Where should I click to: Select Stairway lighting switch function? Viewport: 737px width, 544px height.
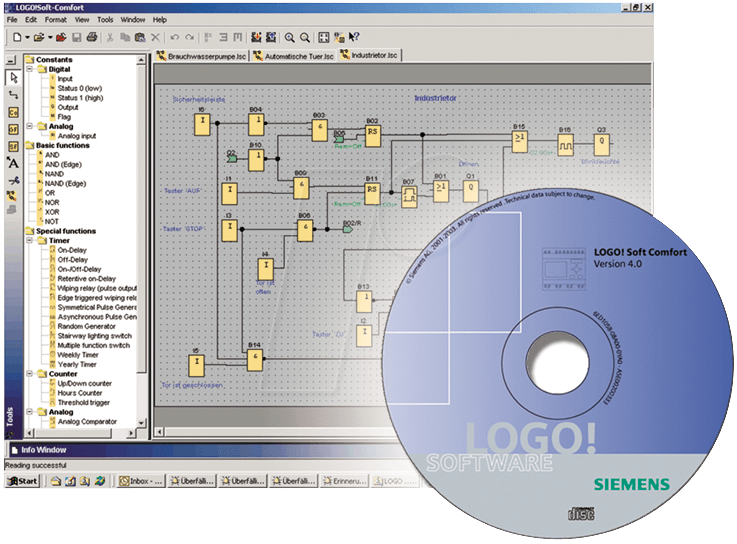click(94, 336)
